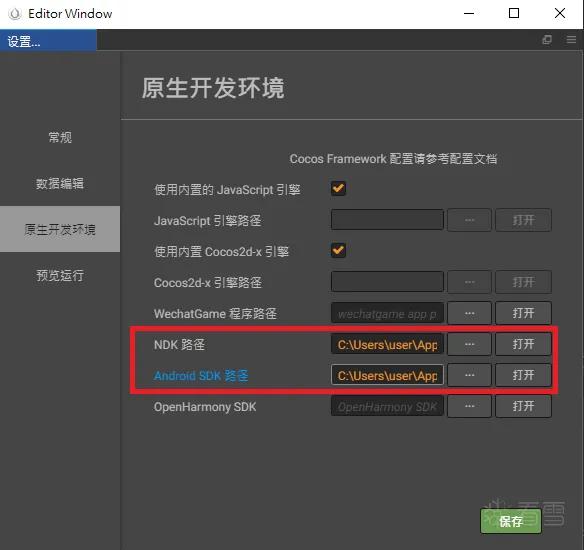Click browse ellipsis for Android SDK 路径

[x=469, y=375]
